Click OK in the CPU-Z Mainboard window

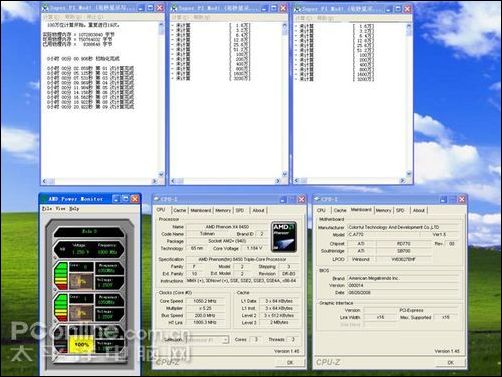(450, 362)
